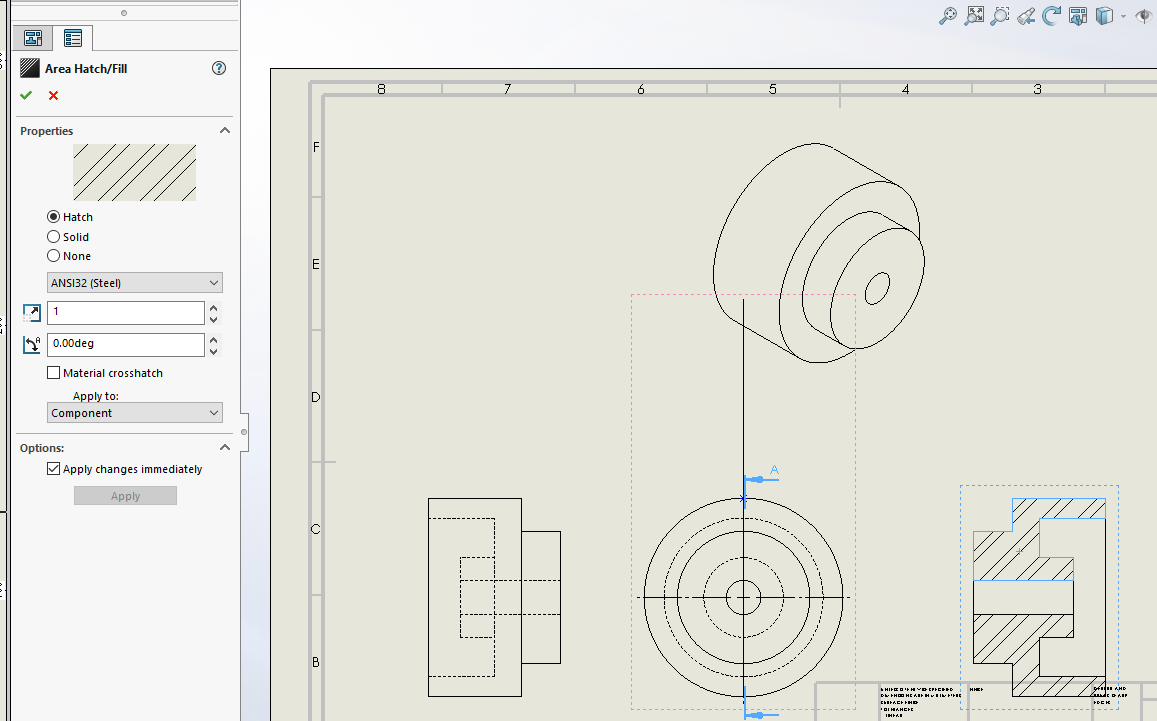Click the Zoom to Sheet icon
The image size is (1157, 721).
tap(974, 15)
